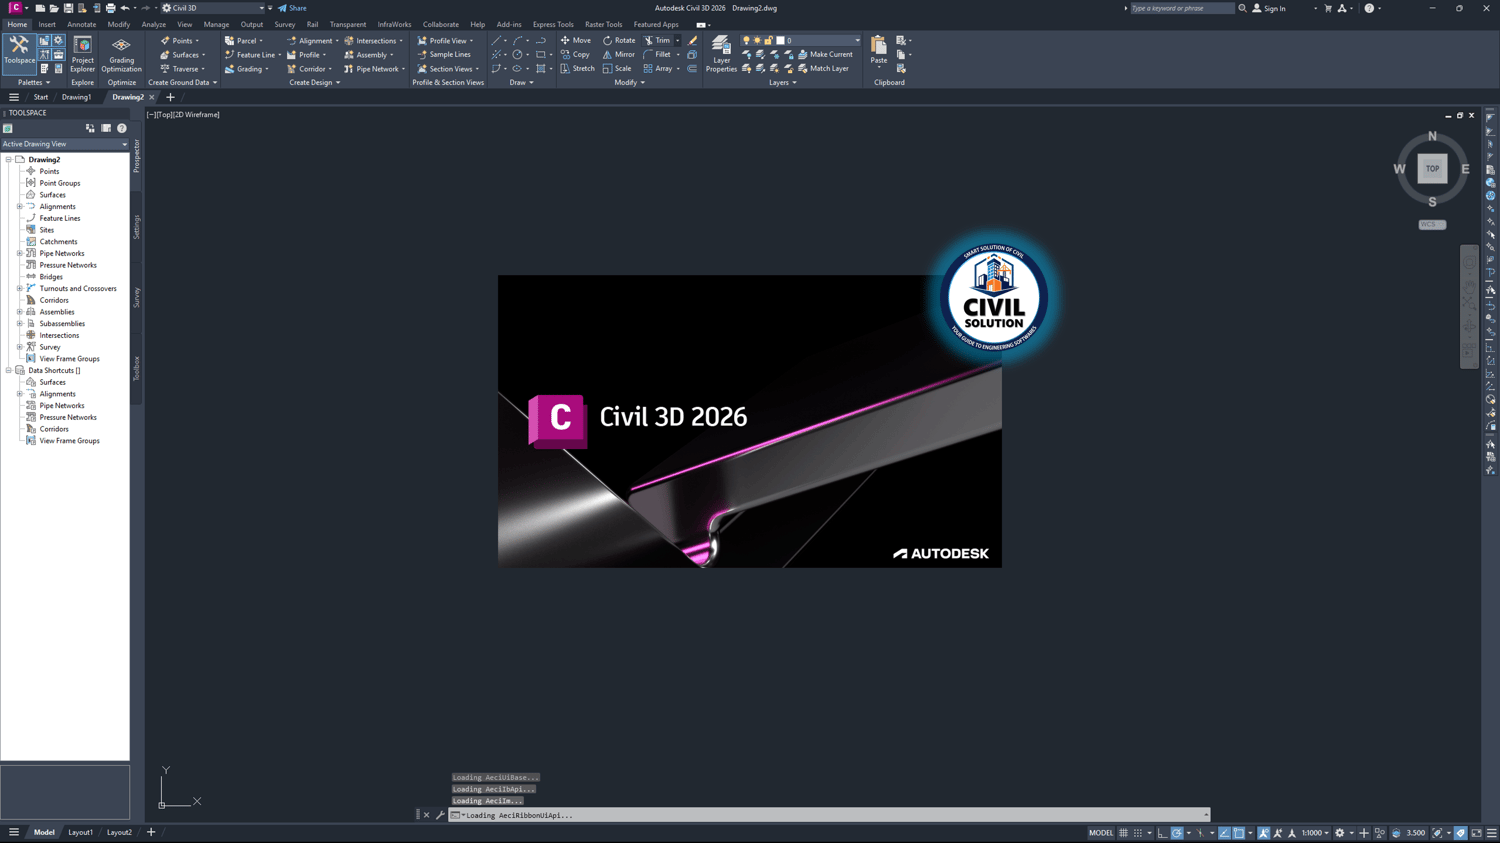
Task: Open the Prospector side tab
Action: pyautogui.click(x=137, y=155)
